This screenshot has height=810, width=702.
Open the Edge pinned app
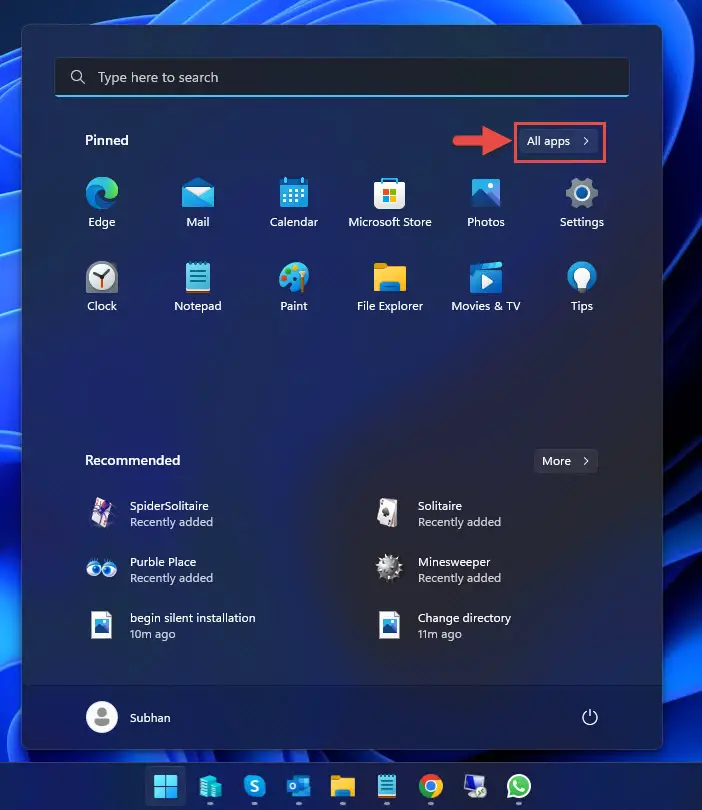coord(102,202)
